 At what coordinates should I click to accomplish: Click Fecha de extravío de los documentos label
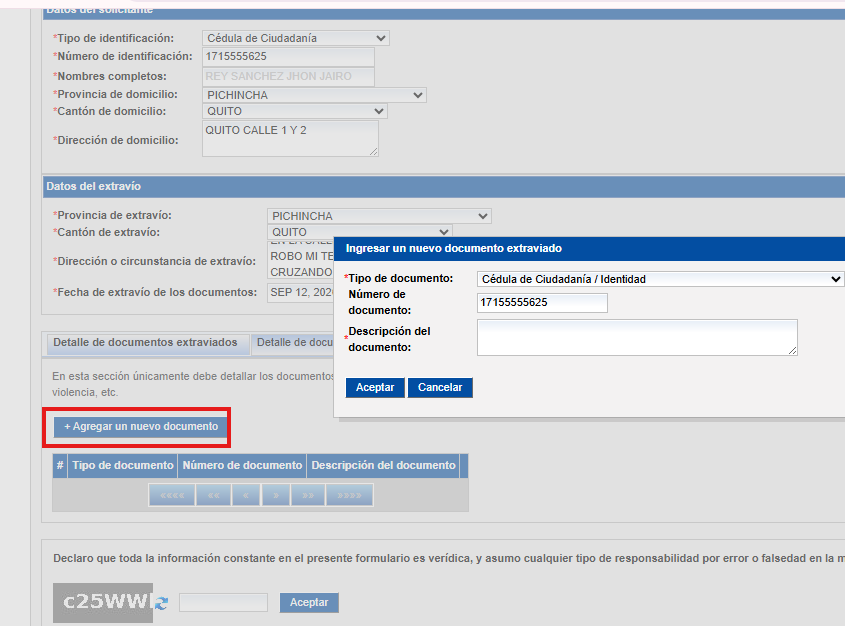[155, 293]
